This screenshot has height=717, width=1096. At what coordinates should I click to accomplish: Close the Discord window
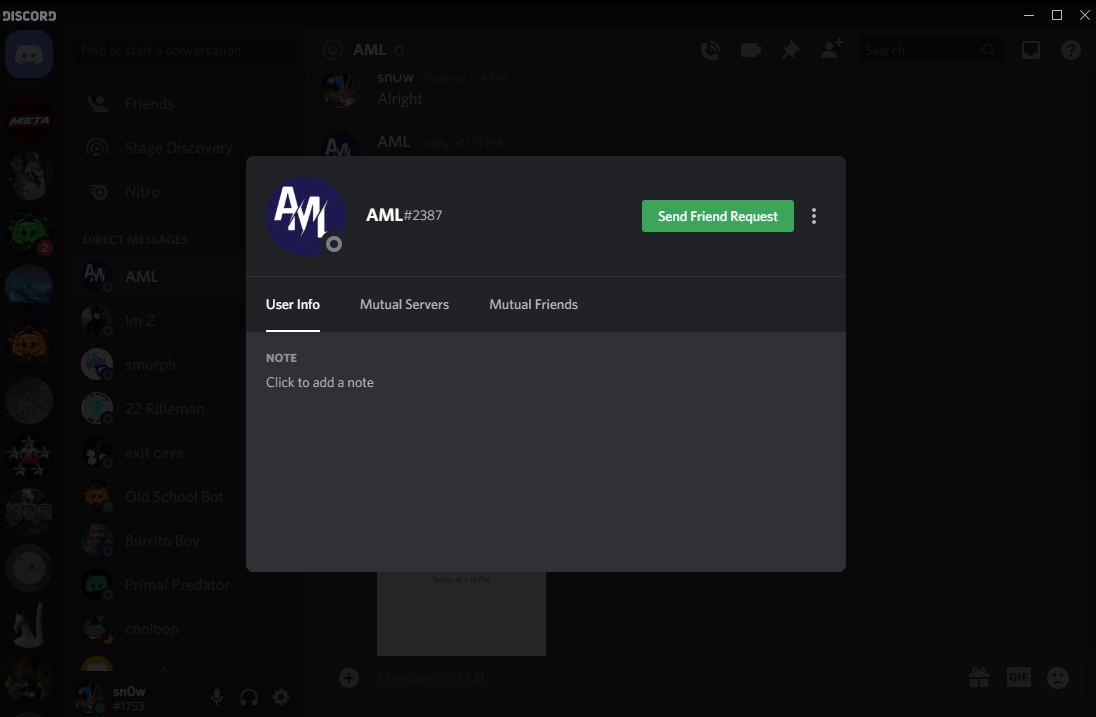coord(1084,15)
